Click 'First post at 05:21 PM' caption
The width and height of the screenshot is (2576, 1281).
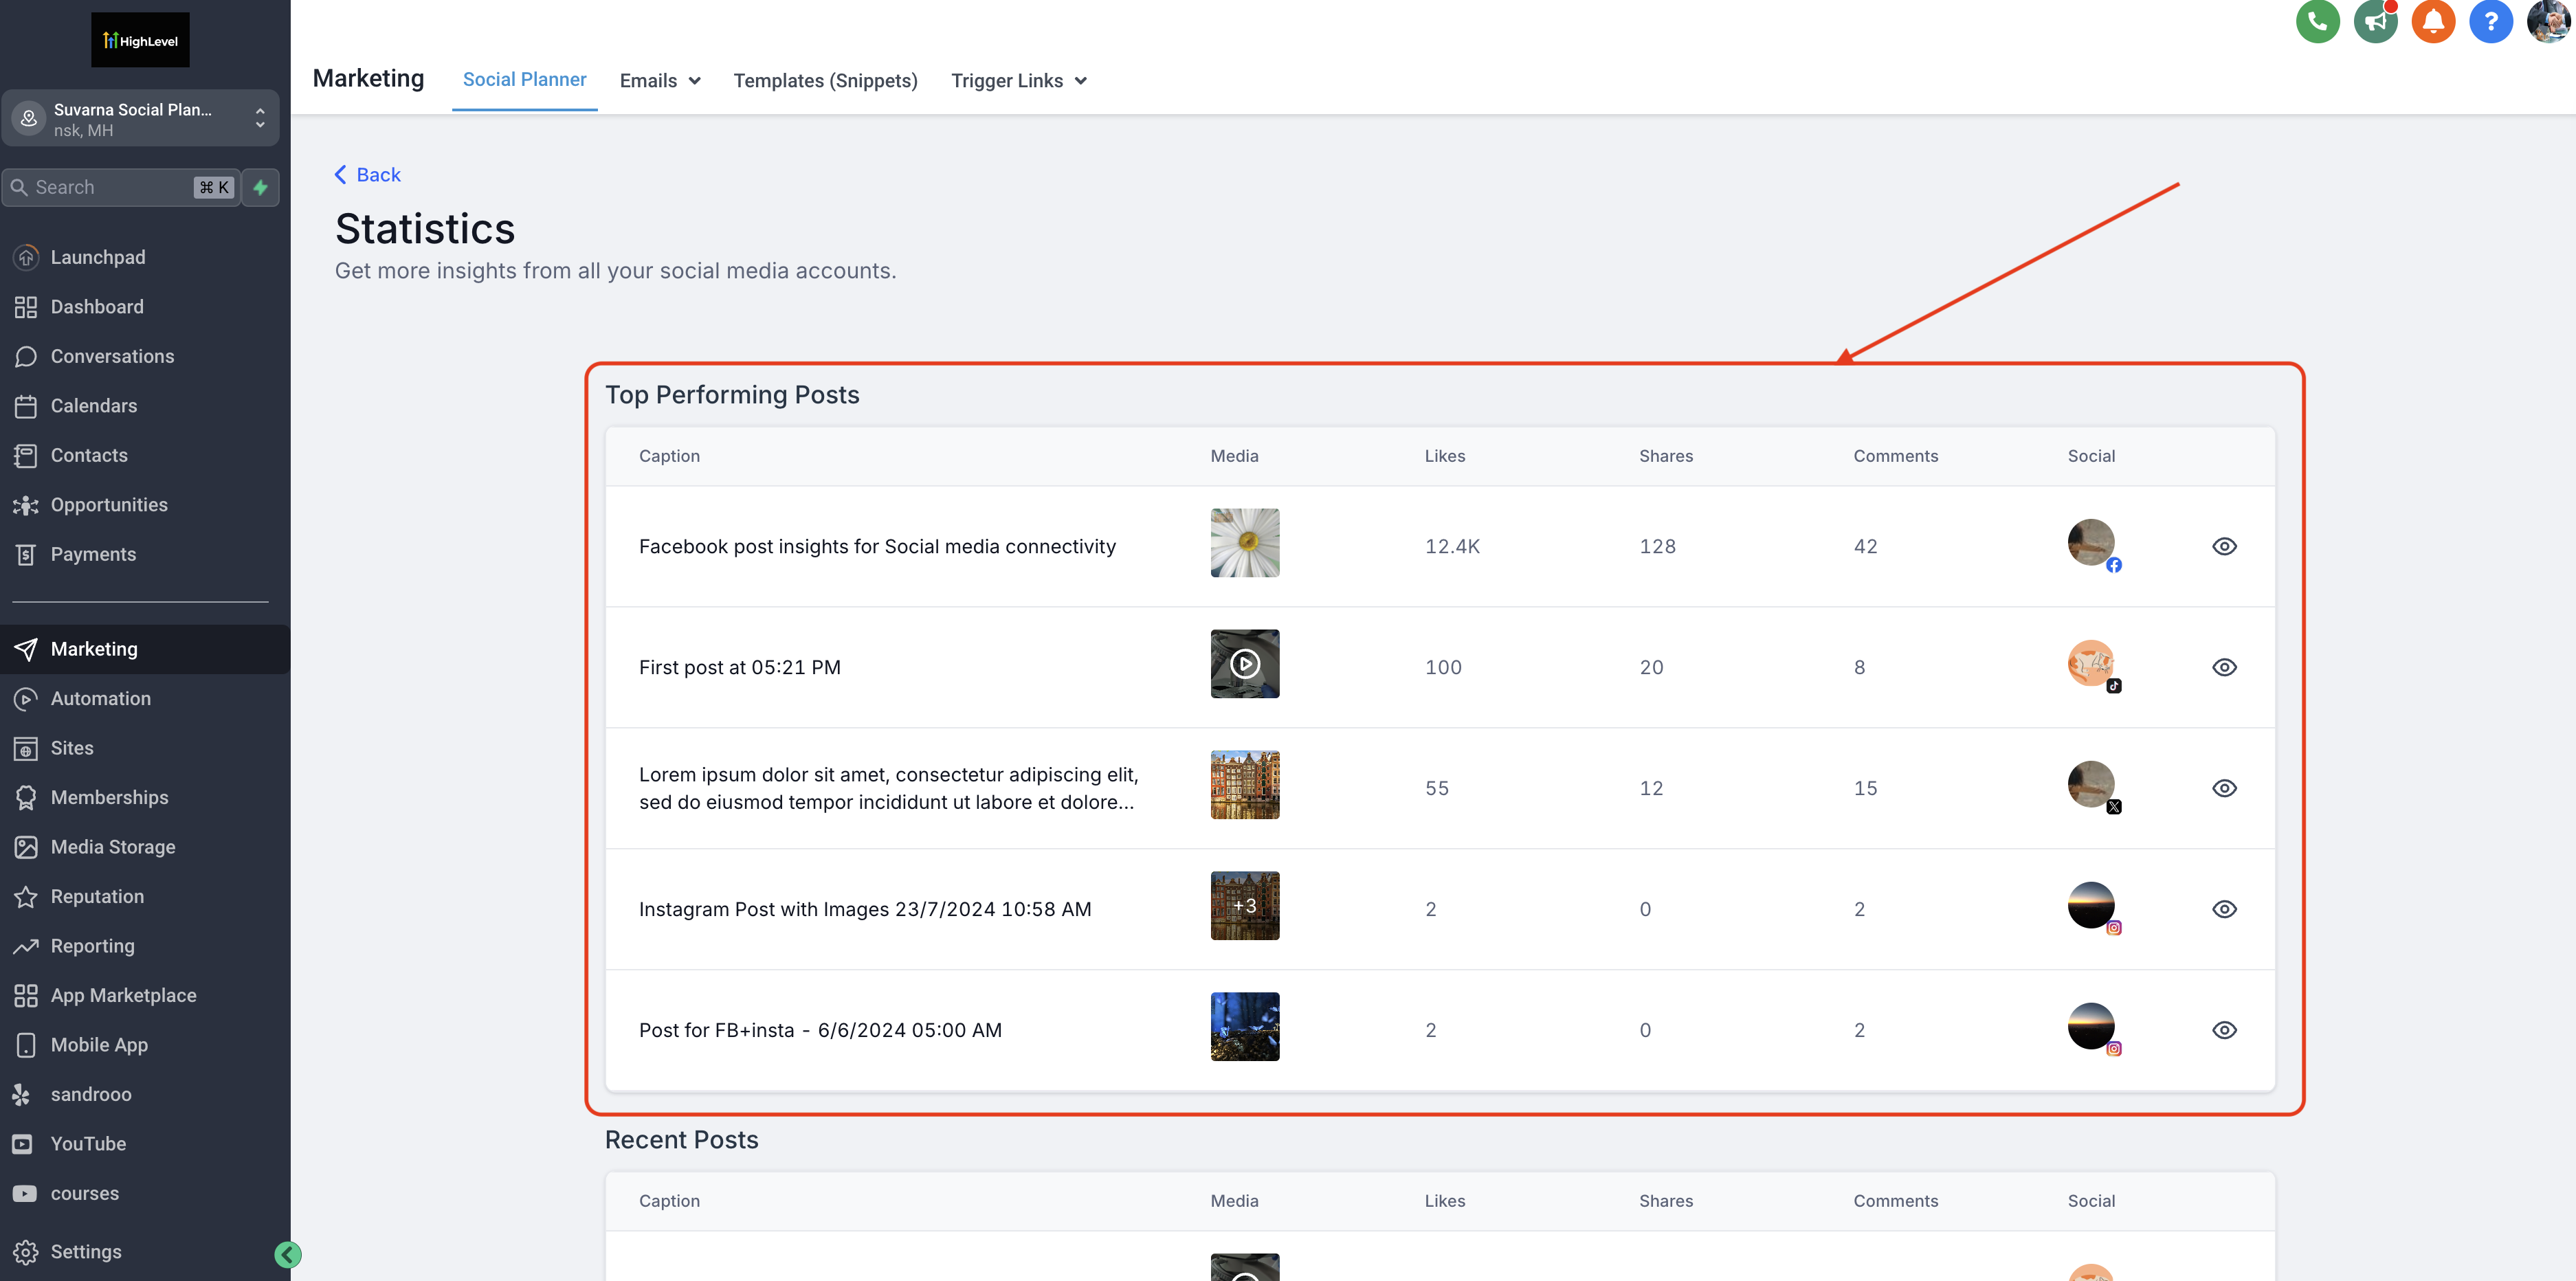(x=739, y=668)
